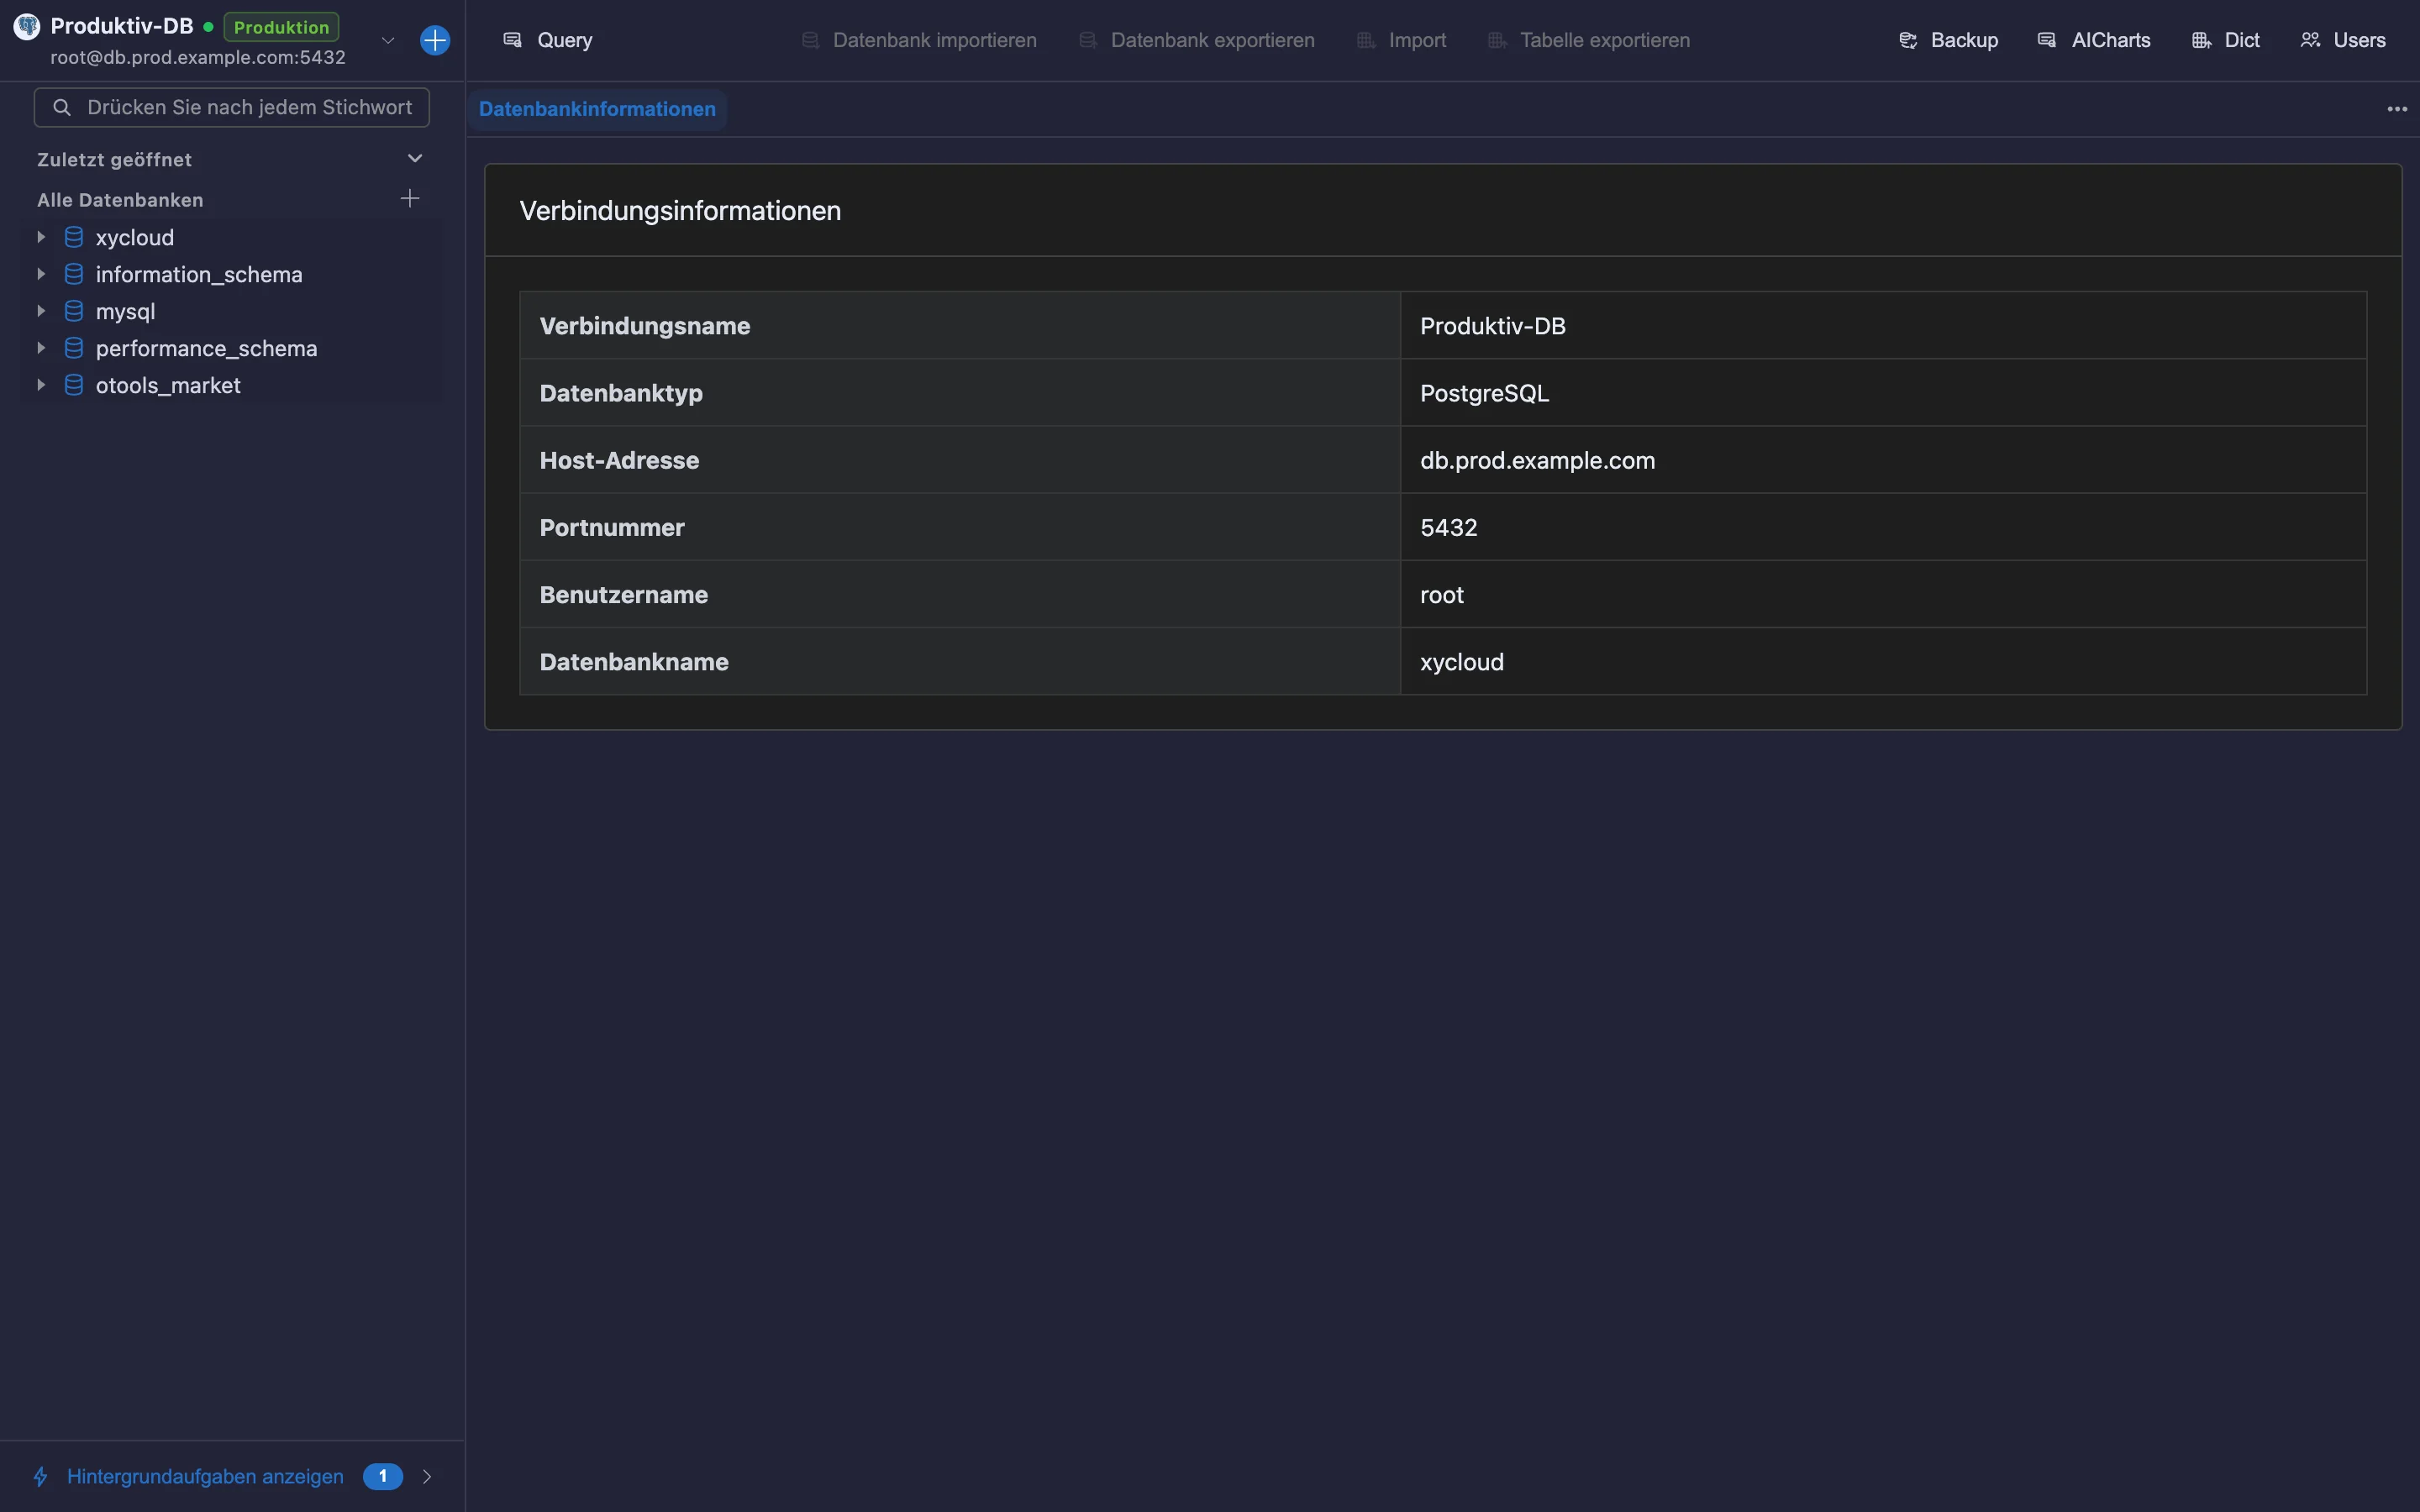This screenshot has height=1512, width=2420.
Task: Click the background tasks count badge
Action: pyautogui.click(x=383, y=1476)
